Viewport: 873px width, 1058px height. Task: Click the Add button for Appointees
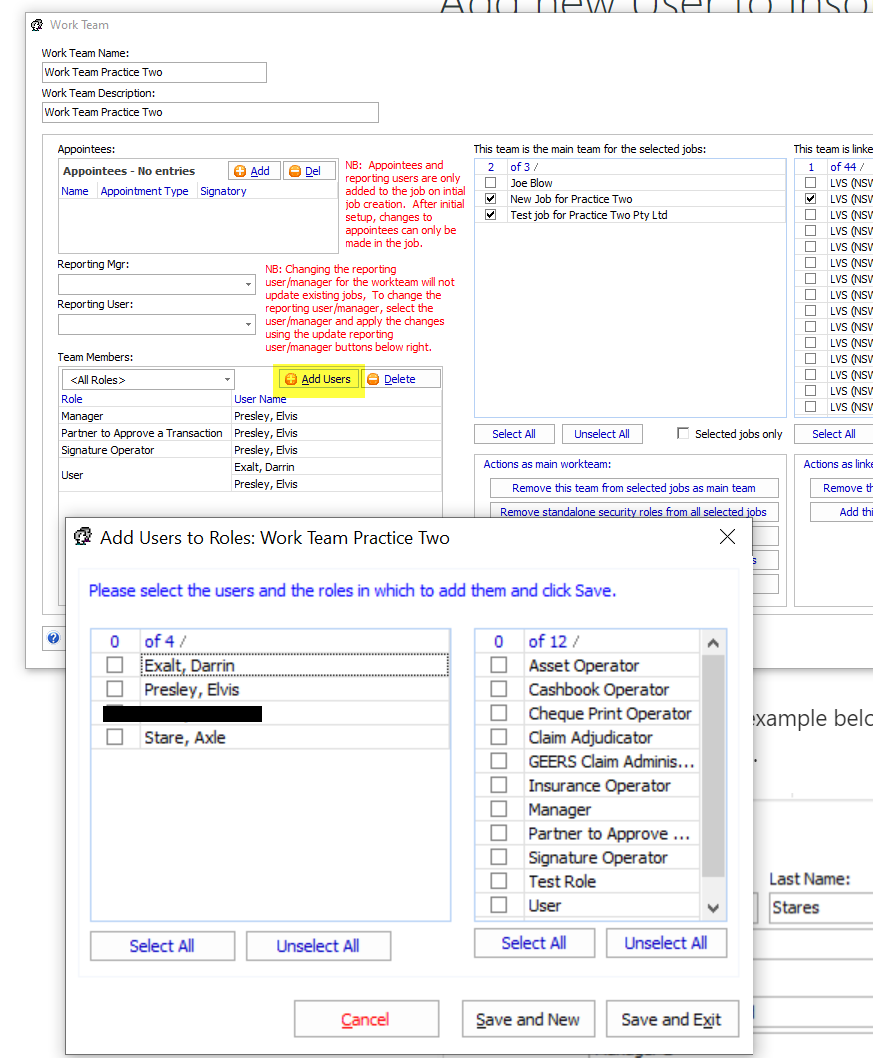[253, 171]
